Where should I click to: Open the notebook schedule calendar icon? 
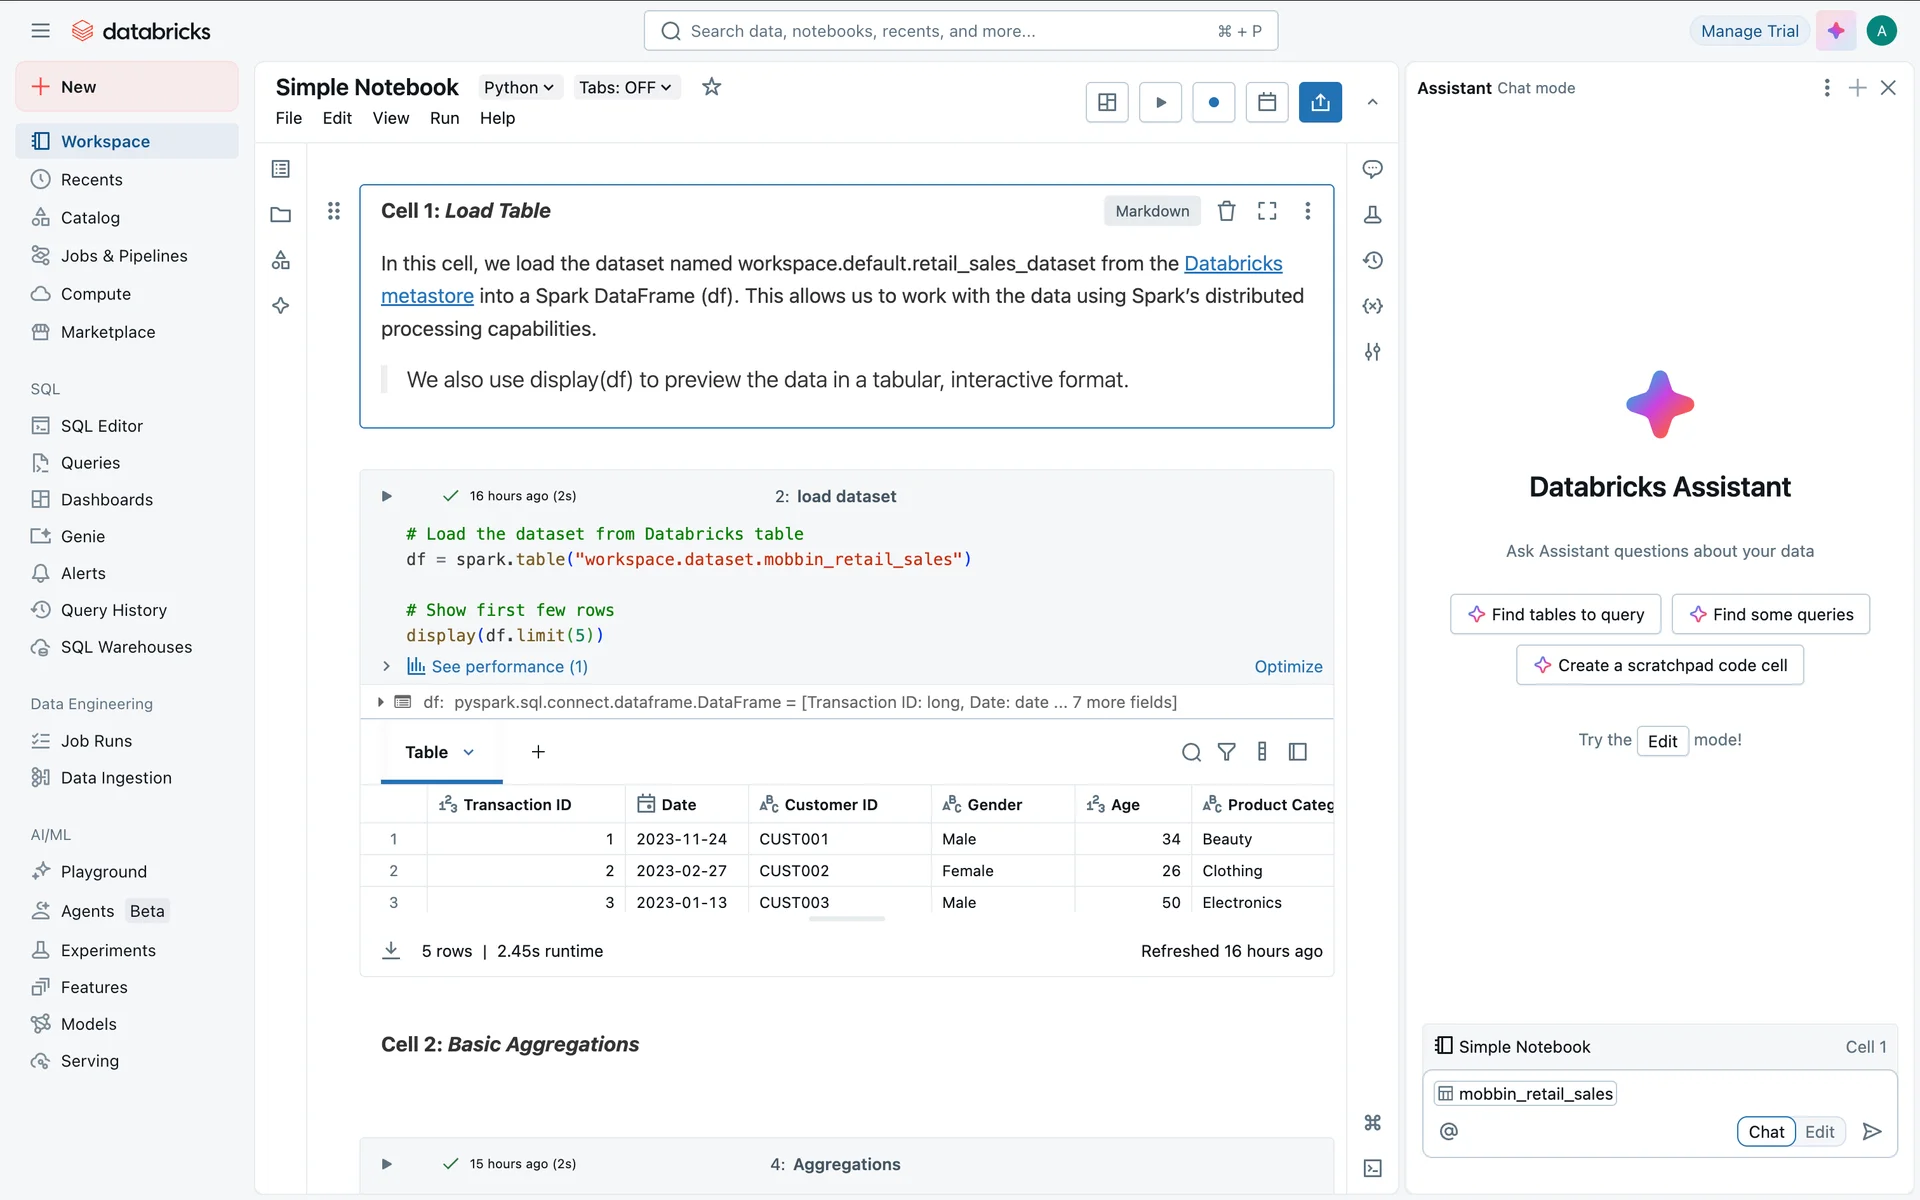point(1267,102)
